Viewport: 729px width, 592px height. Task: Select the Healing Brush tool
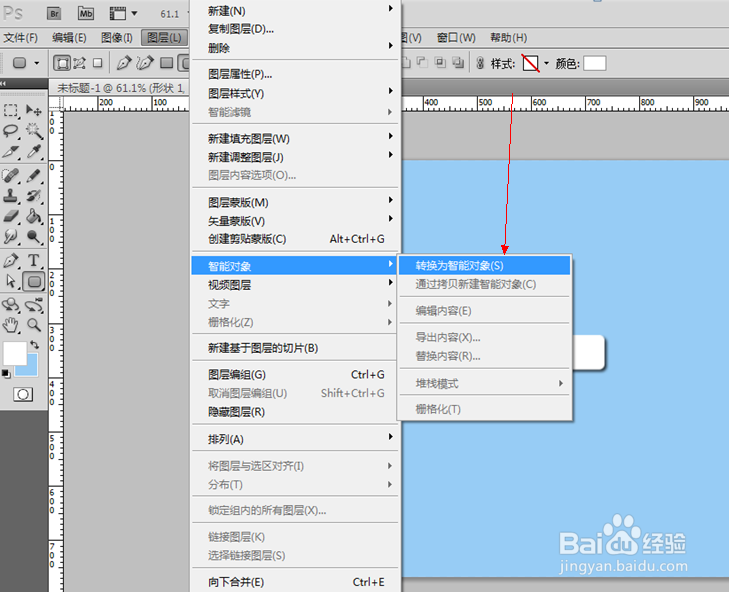pyautogui.click(x=10, y=176)
